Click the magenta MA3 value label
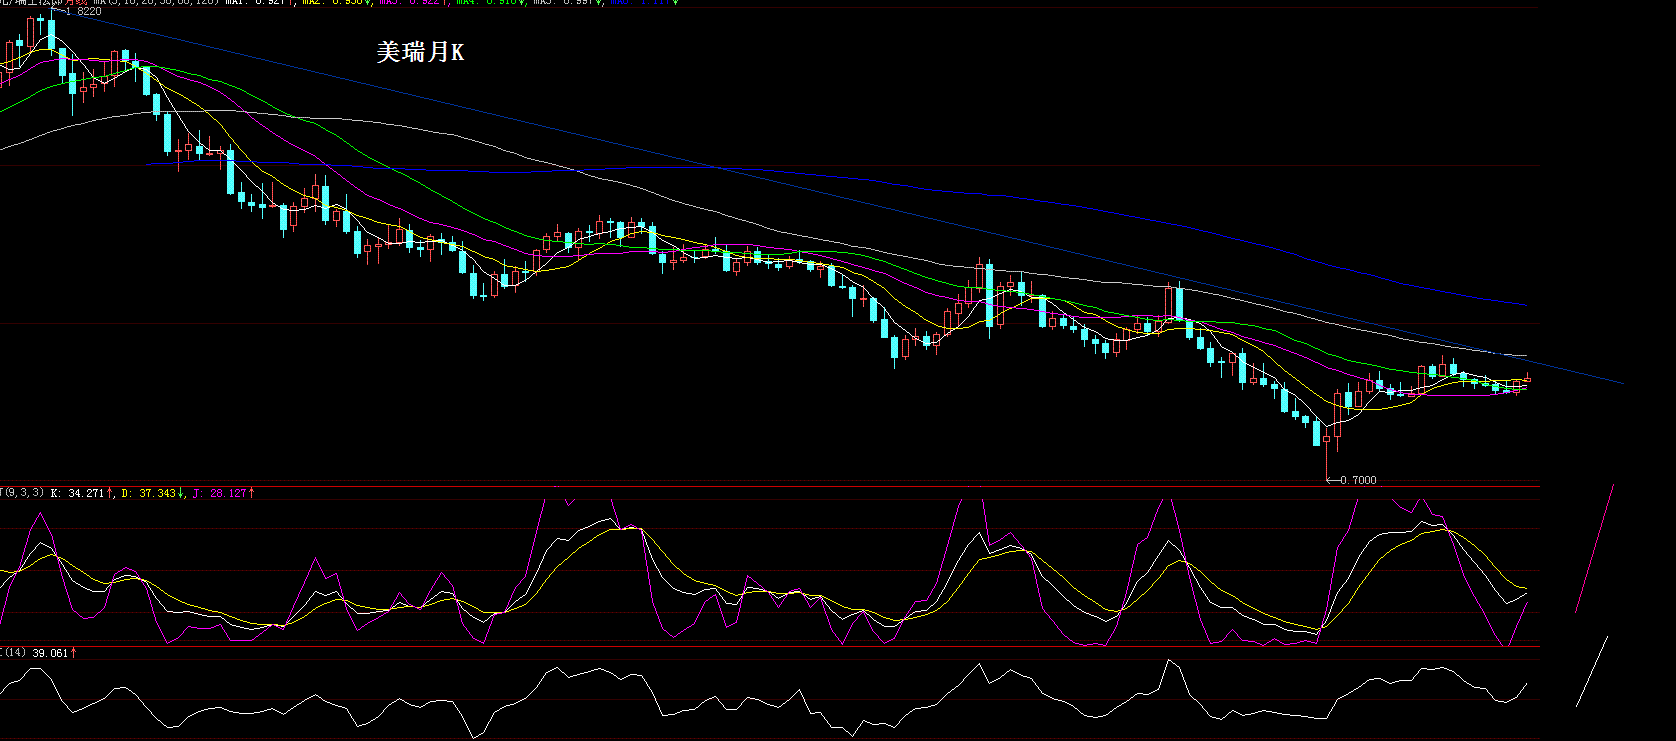The height and width of the screenshot is (741, 1676). coord(414,2)
